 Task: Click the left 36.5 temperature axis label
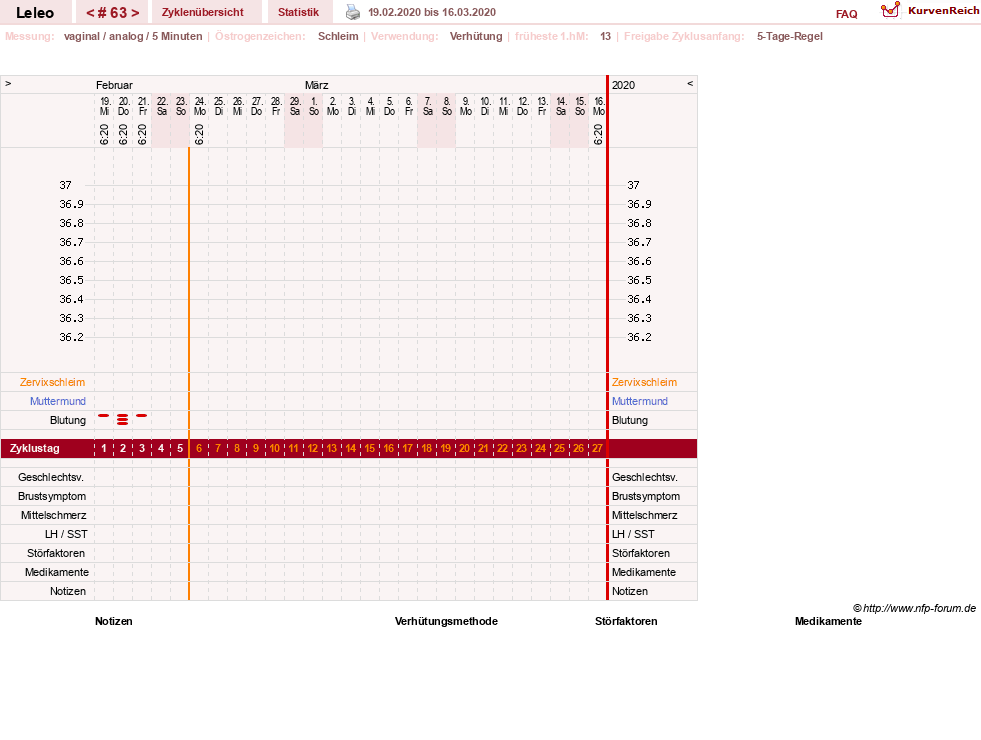point(71,280)
